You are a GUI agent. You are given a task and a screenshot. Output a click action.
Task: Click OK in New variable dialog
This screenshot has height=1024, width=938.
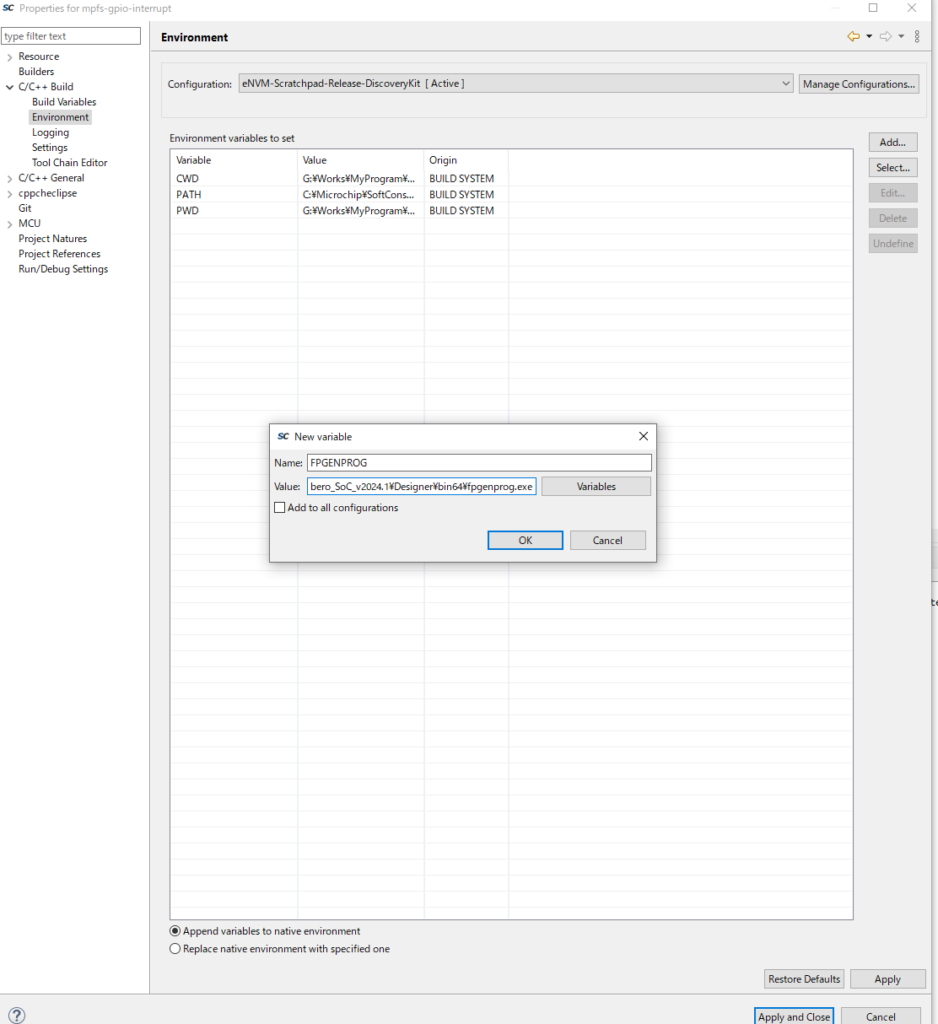tap(525, 540)
